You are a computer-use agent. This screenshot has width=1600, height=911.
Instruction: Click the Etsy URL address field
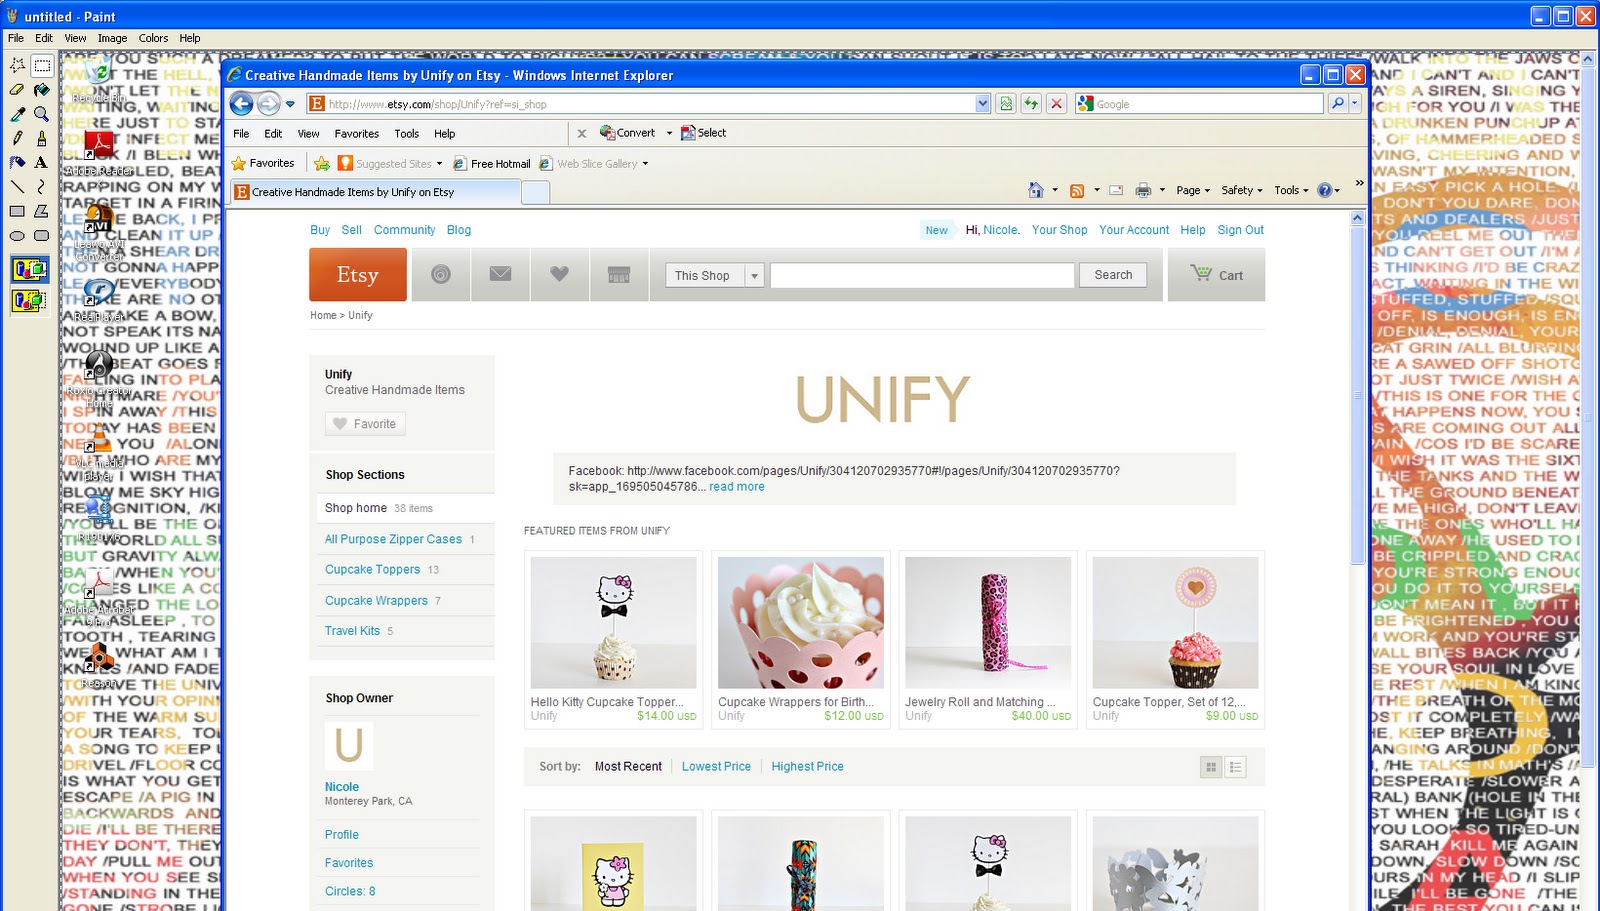(641, 104)
